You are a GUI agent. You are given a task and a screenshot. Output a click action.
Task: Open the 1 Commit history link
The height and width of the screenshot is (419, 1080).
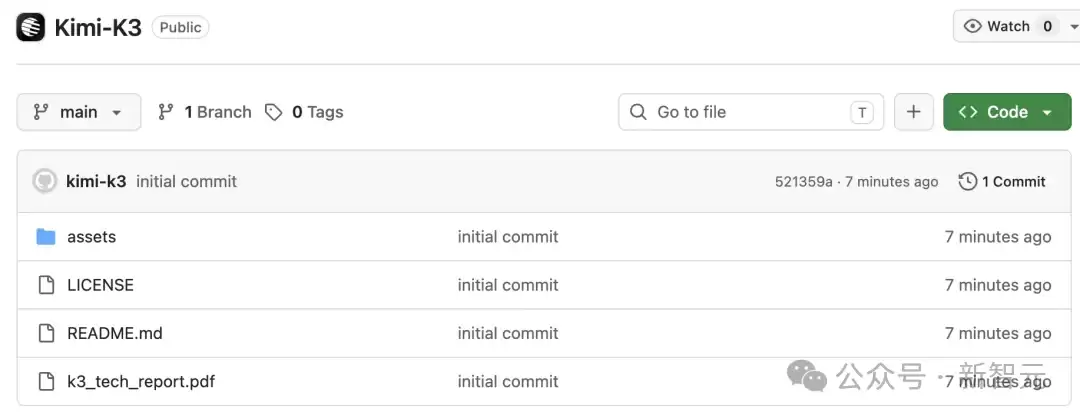pos(1002,181)
